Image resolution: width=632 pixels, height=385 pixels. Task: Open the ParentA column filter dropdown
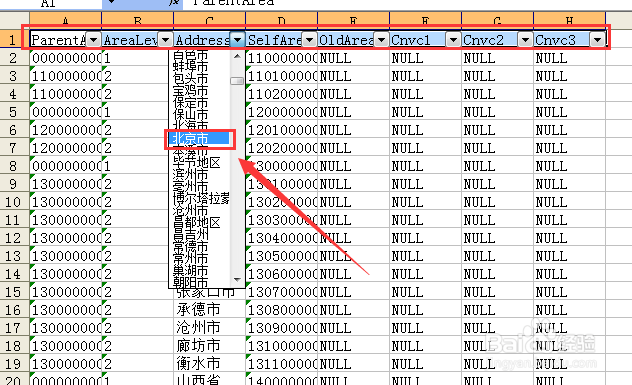(x=93, y=40)
